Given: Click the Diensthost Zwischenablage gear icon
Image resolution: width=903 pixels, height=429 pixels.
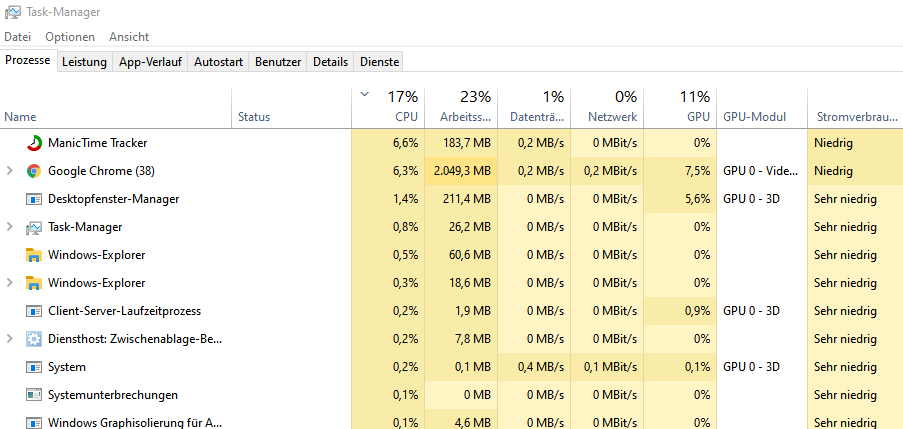Looking at the screenshot, I should point(34,339).
